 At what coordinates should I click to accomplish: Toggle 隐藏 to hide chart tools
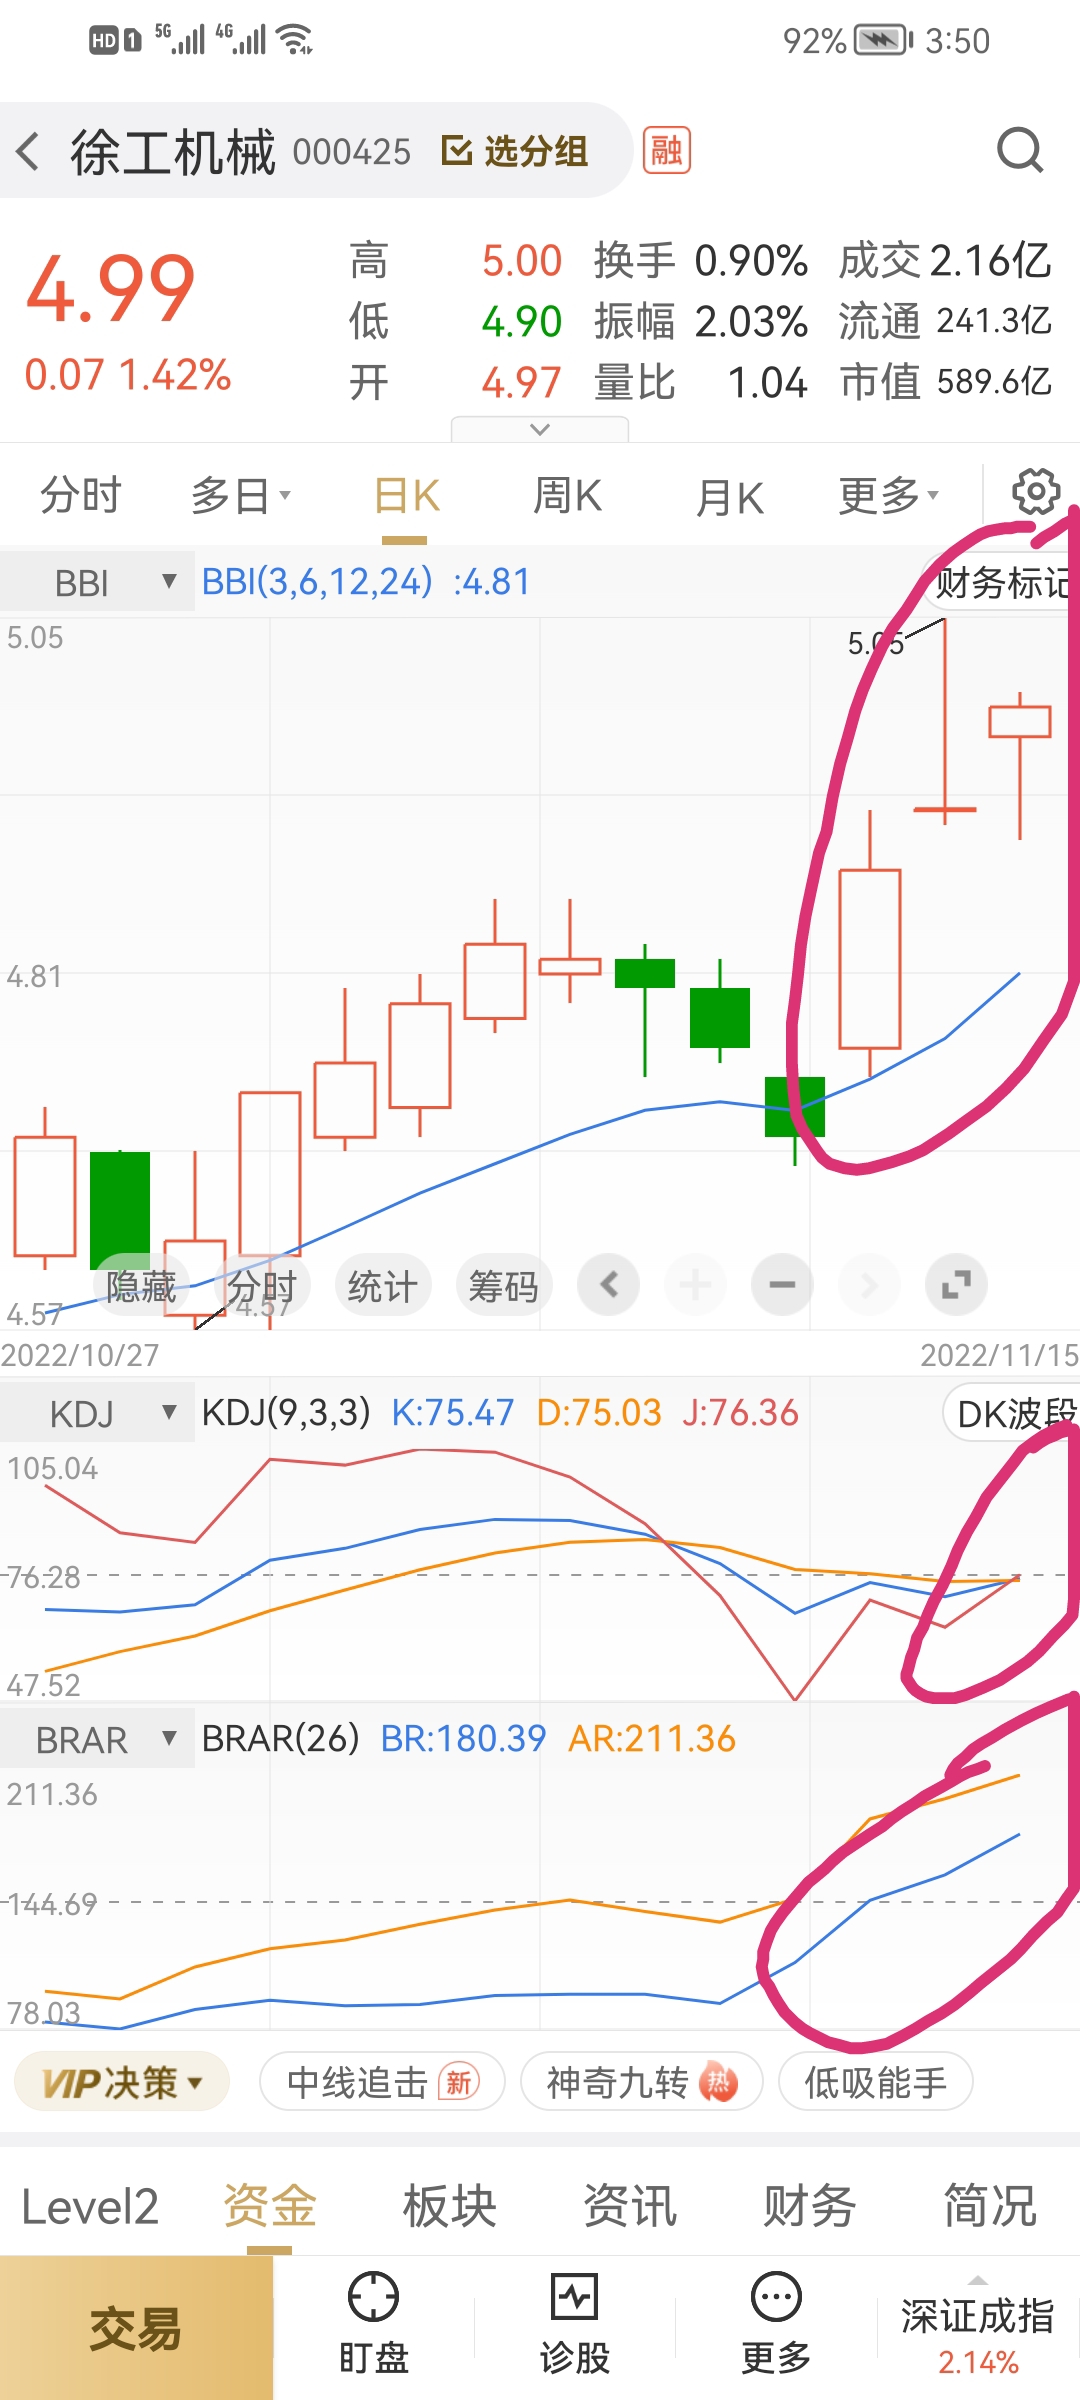coord(140,1286)
